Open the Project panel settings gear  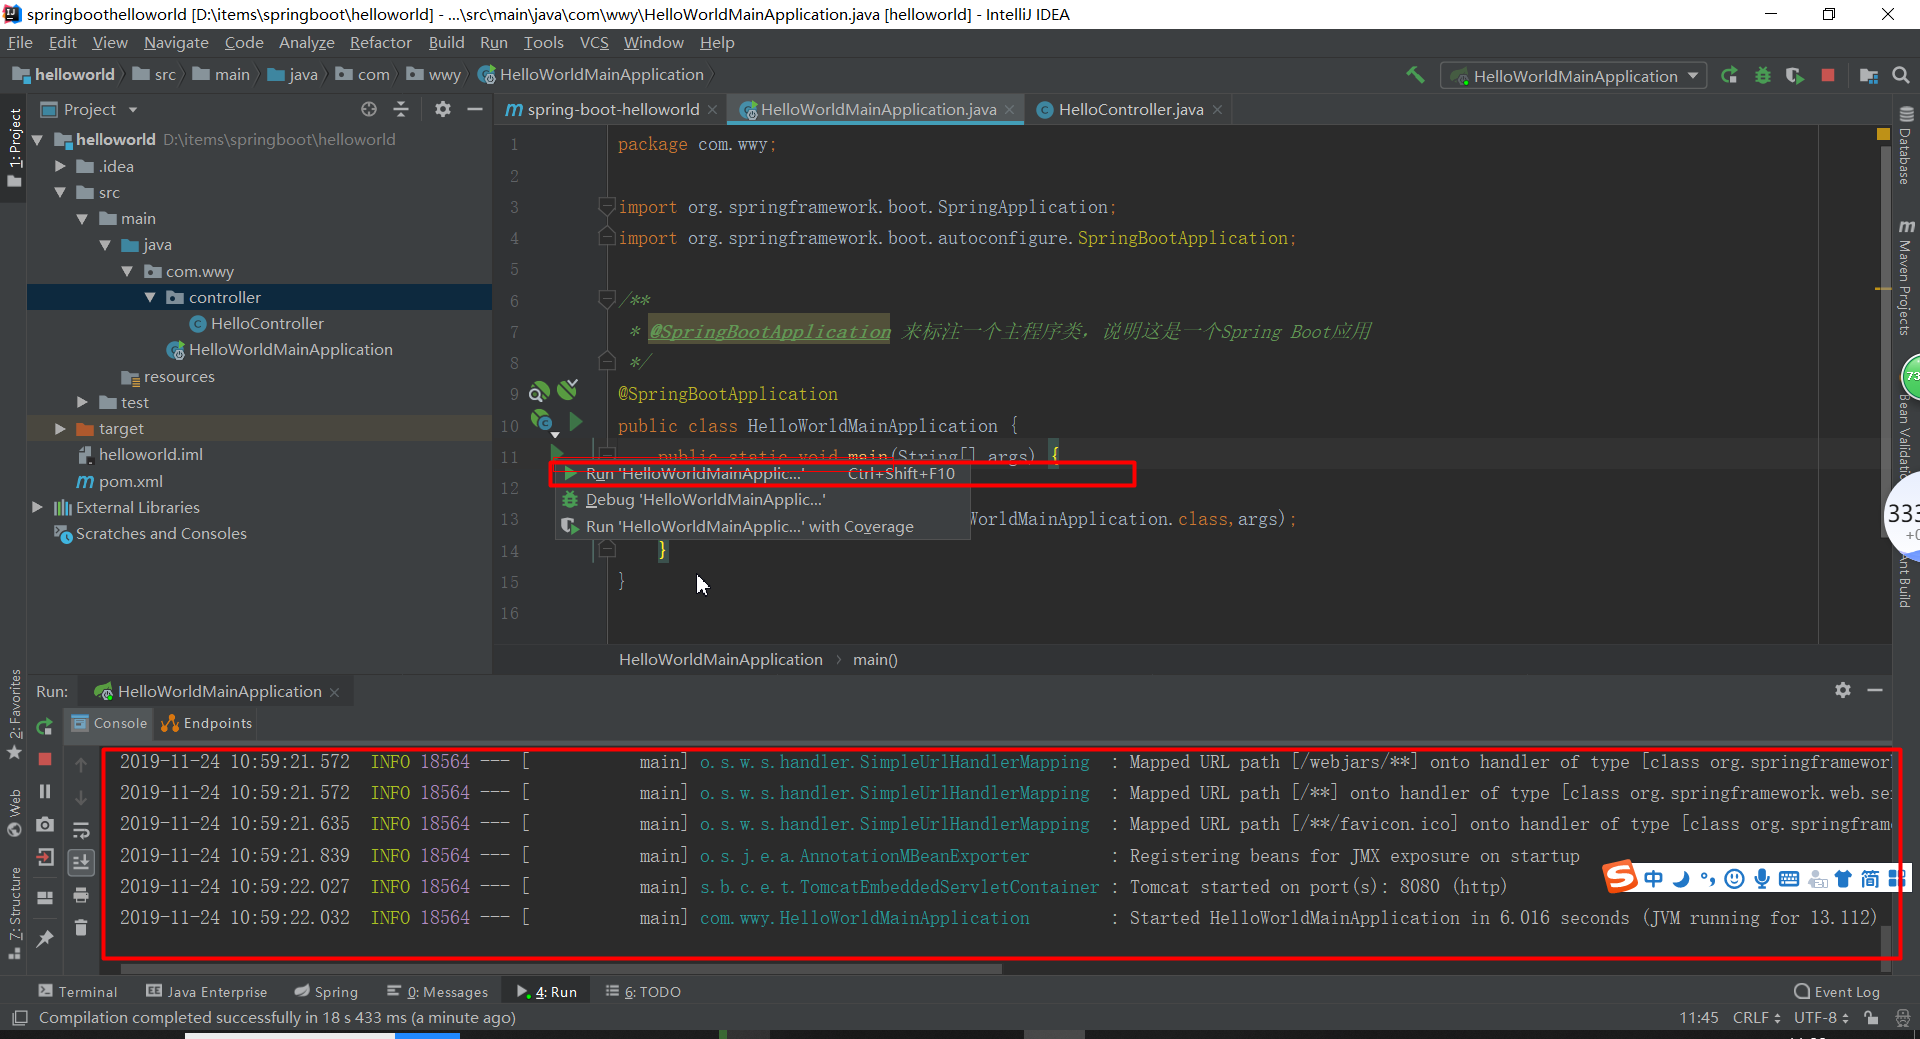pos(443,109)
